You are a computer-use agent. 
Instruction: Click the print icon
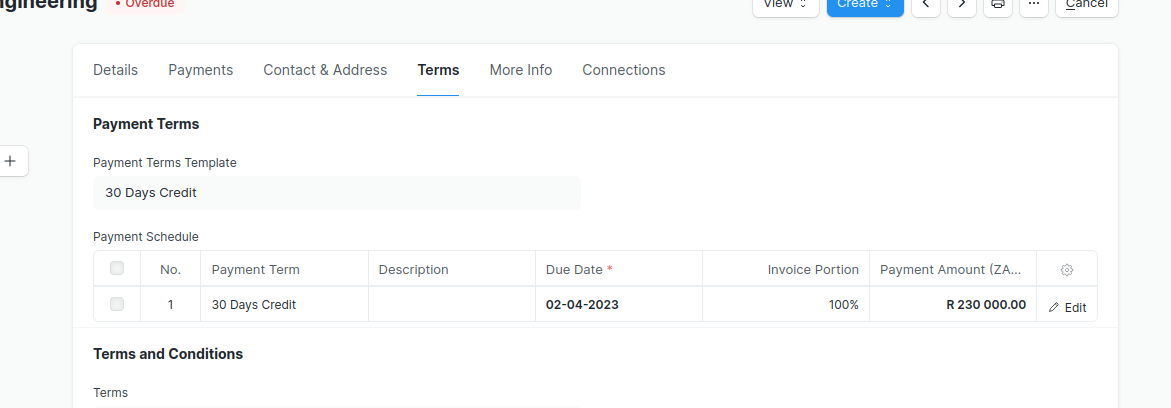click(x=997, y=5)
